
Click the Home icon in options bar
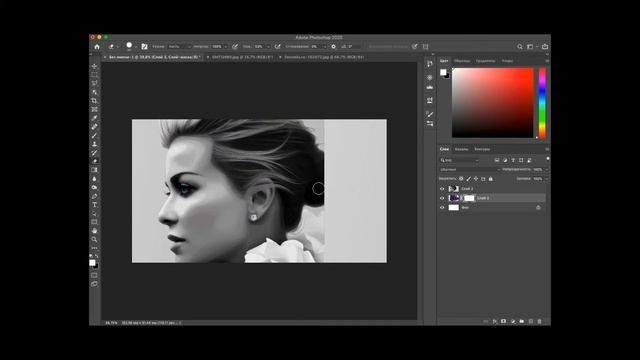(x=97, y=47)
